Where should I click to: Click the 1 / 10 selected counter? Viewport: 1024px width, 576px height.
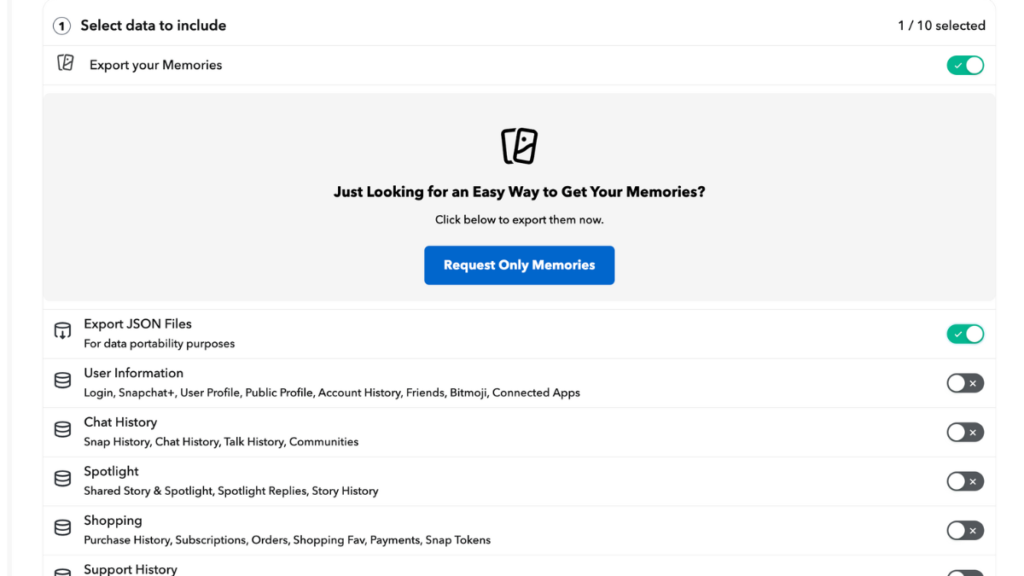point(941,26)
